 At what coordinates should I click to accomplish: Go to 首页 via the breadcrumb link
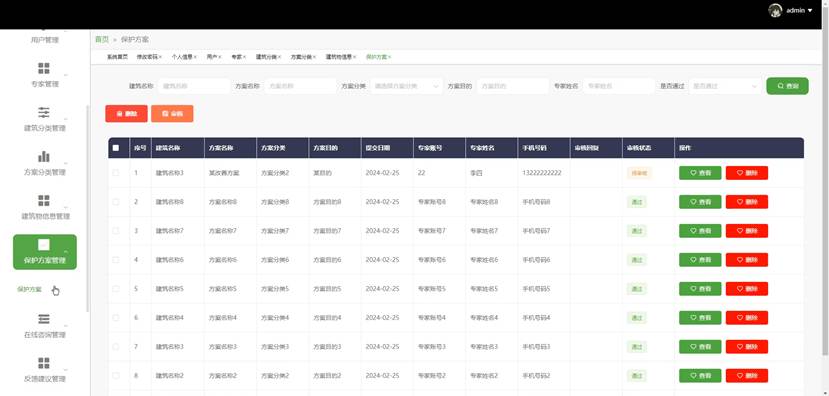[102, 40]
